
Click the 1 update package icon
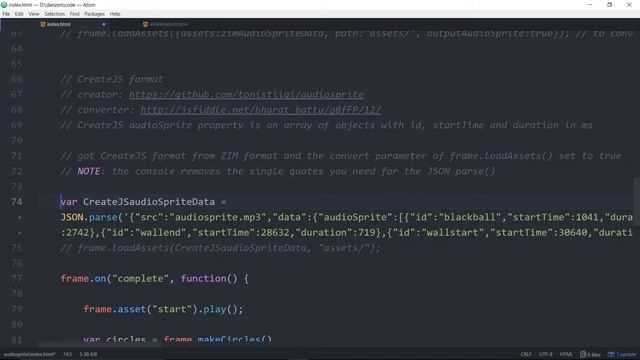[622, 354]
